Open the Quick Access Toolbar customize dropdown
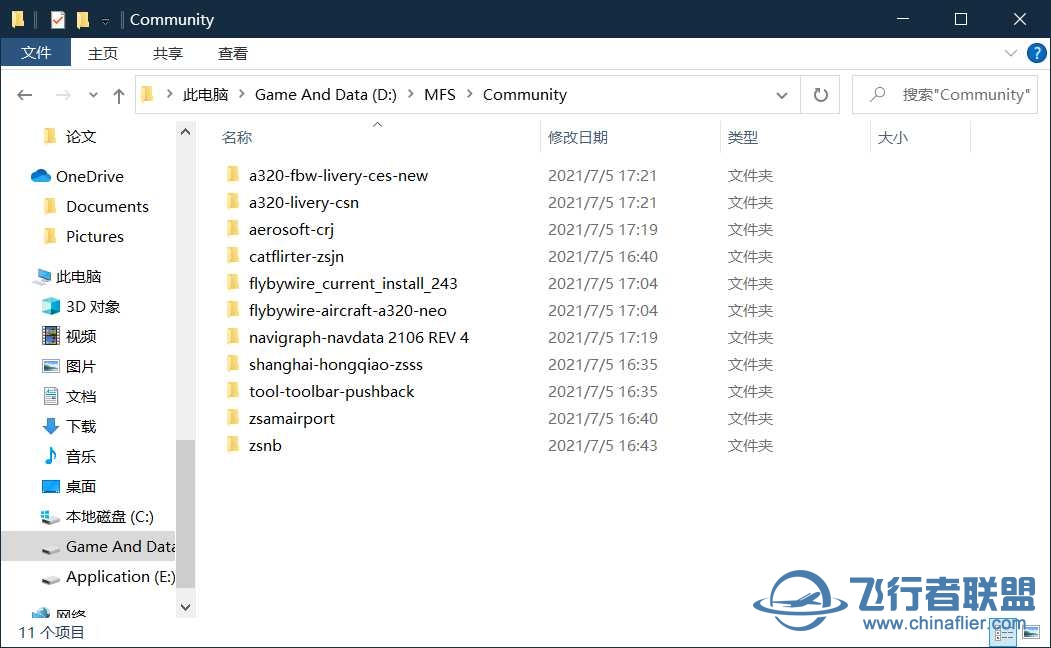This screenshot has height=648, width=1051. pyautogui.click(x=105, y=21)
